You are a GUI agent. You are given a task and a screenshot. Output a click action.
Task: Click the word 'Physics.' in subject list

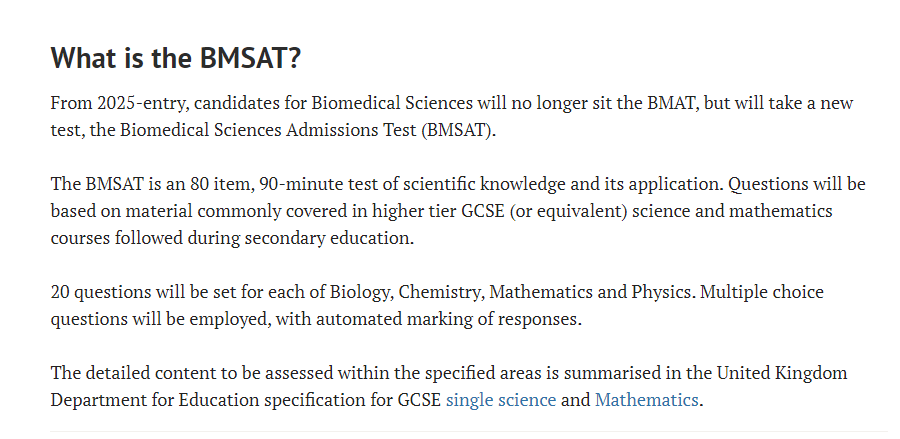point(664,292)
